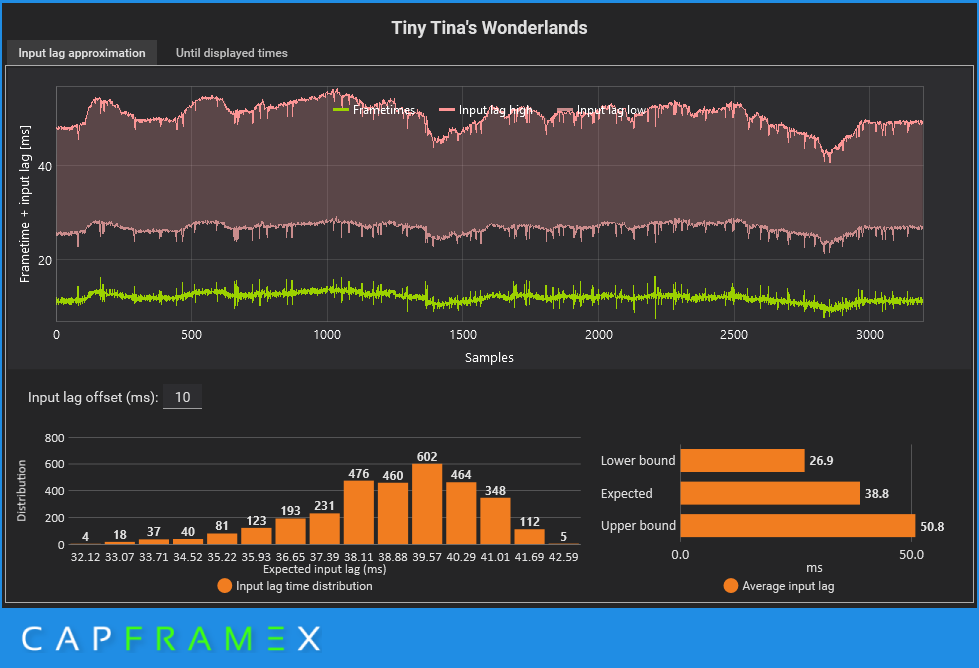This screenshot has height=668, width=979.
Task: Click the CapFrameX logo
Action: [171, 639]
